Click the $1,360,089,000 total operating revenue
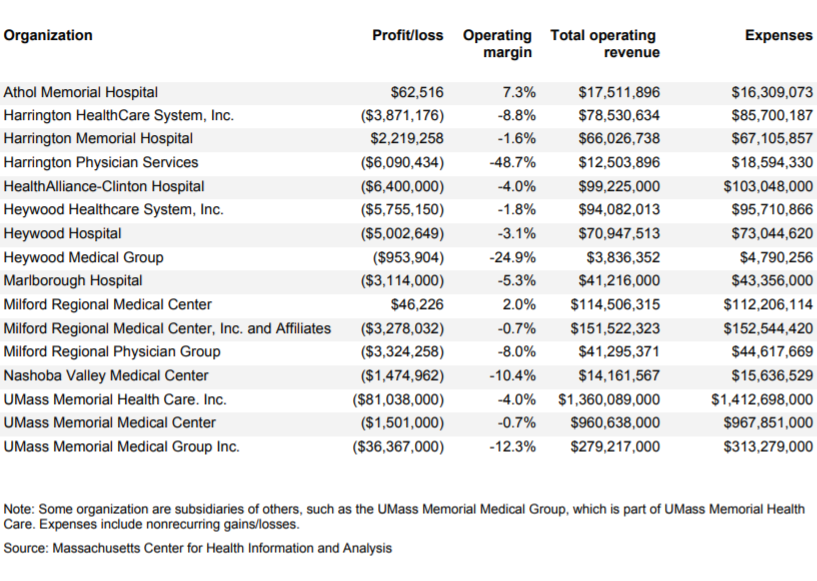 pyautogui.click(x=609, y=399)
